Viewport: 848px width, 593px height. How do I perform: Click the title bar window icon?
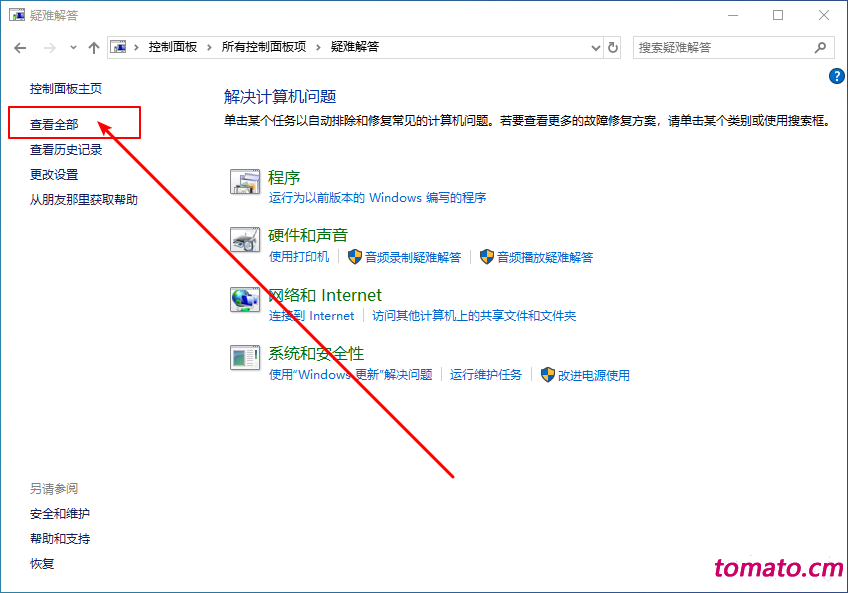pos(17,15)
